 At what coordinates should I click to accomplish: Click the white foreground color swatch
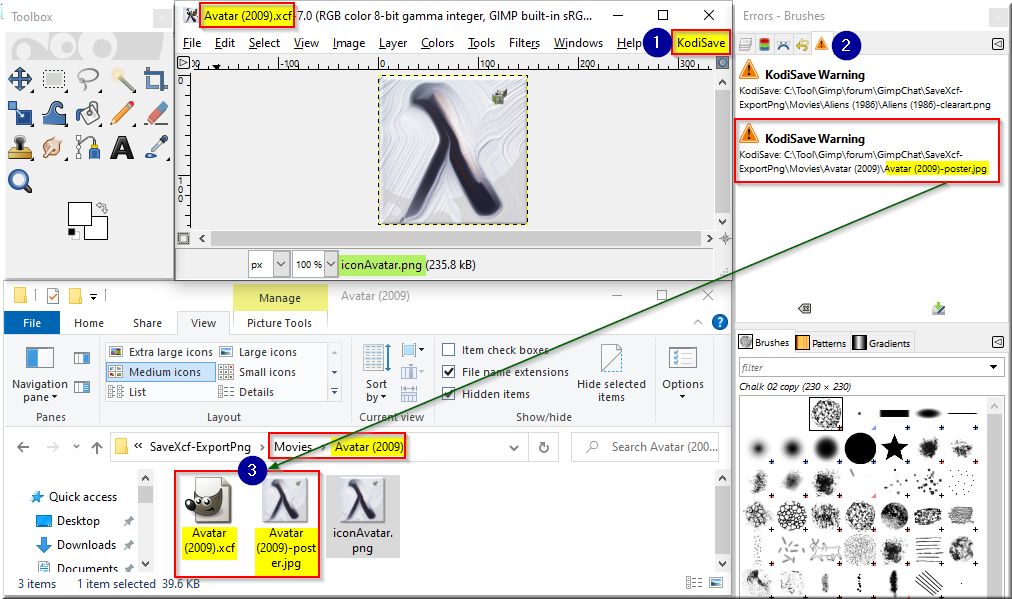(79, 214)
